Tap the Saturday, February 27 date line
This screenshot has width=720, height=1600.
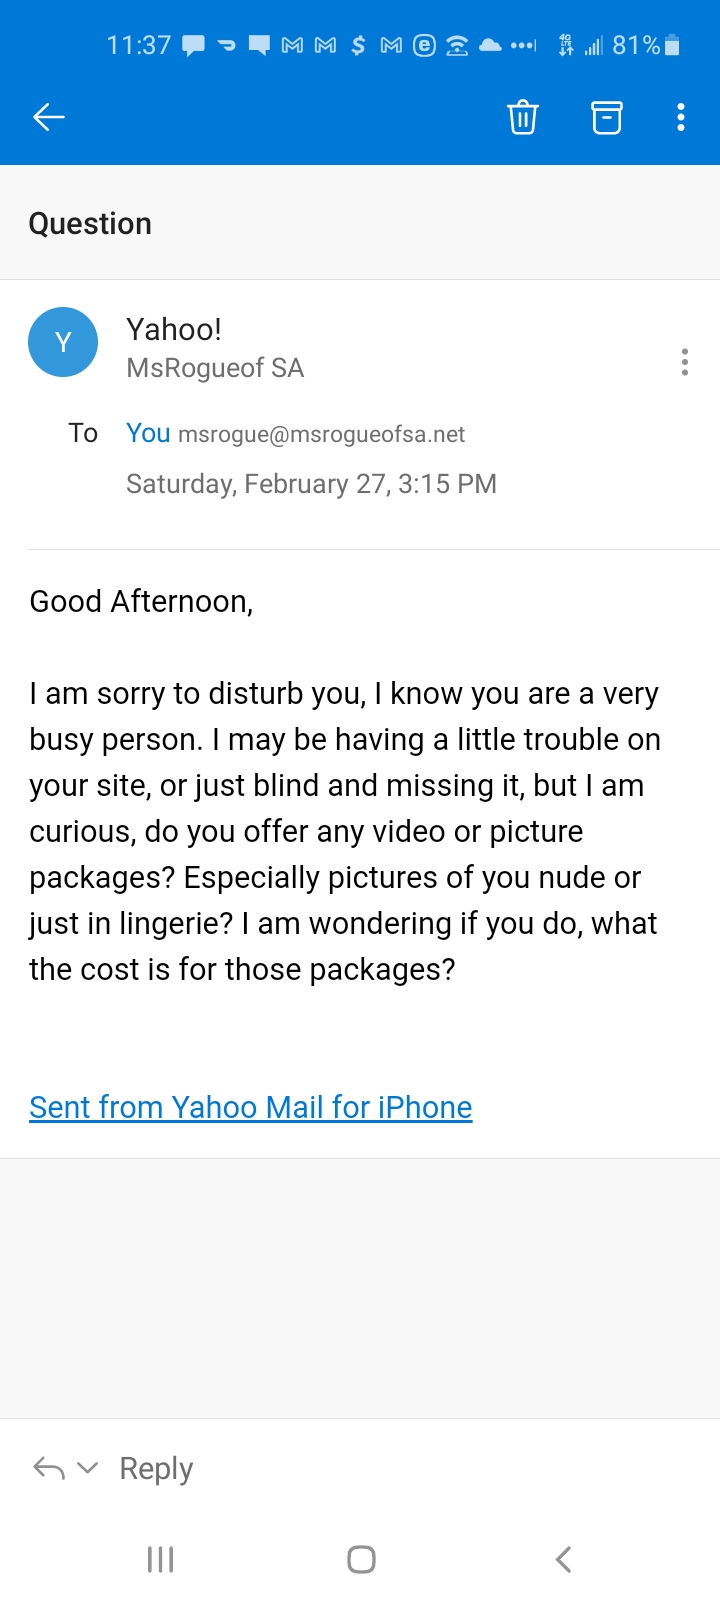pyautogui.click(x=311, y=484)
